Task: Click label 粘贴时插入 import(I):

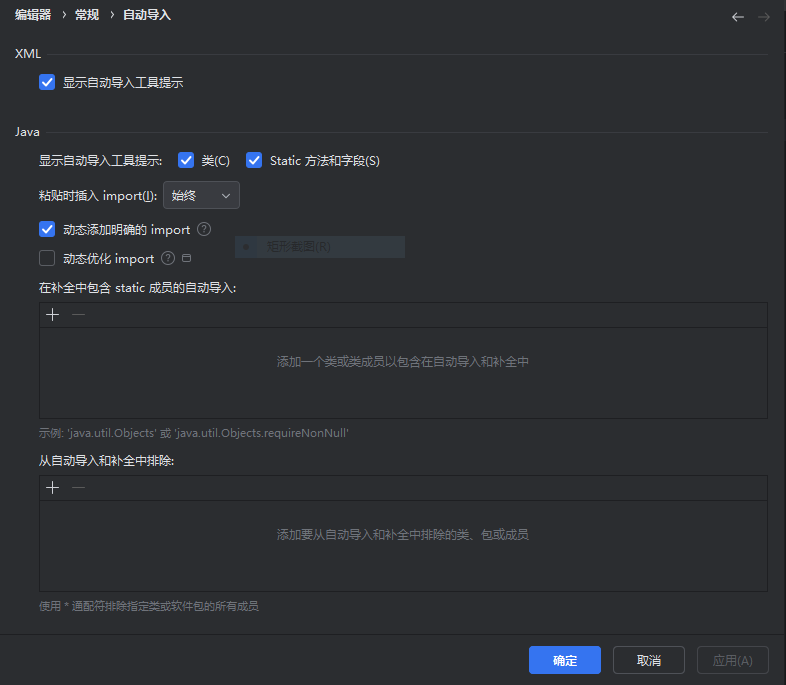Action: (x=98, y=195)
